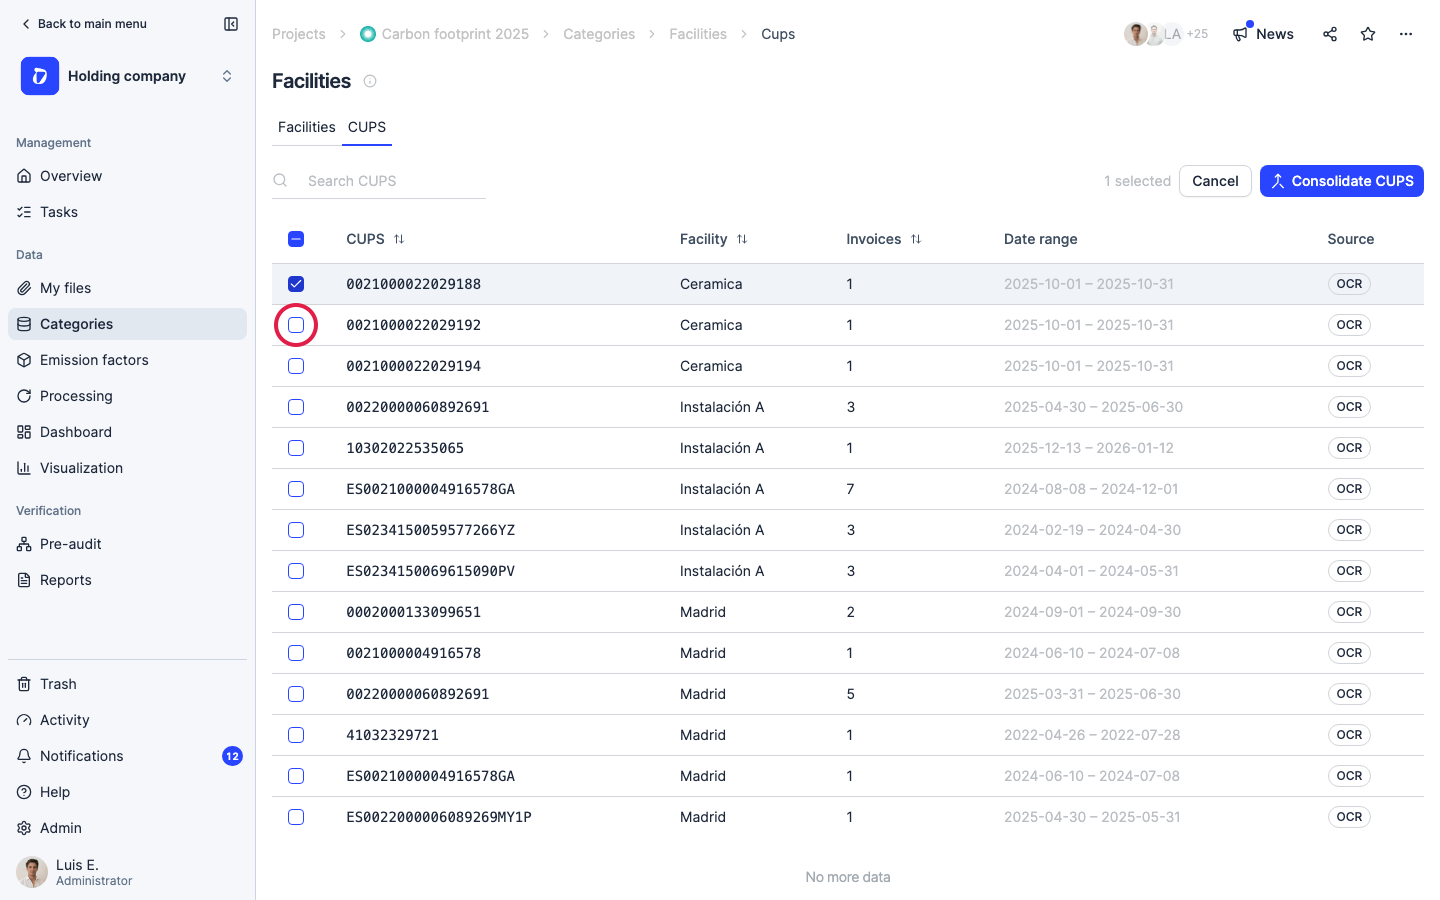Open the three-dot more options menu
1440x900 pixels.
pos(1406,34)
